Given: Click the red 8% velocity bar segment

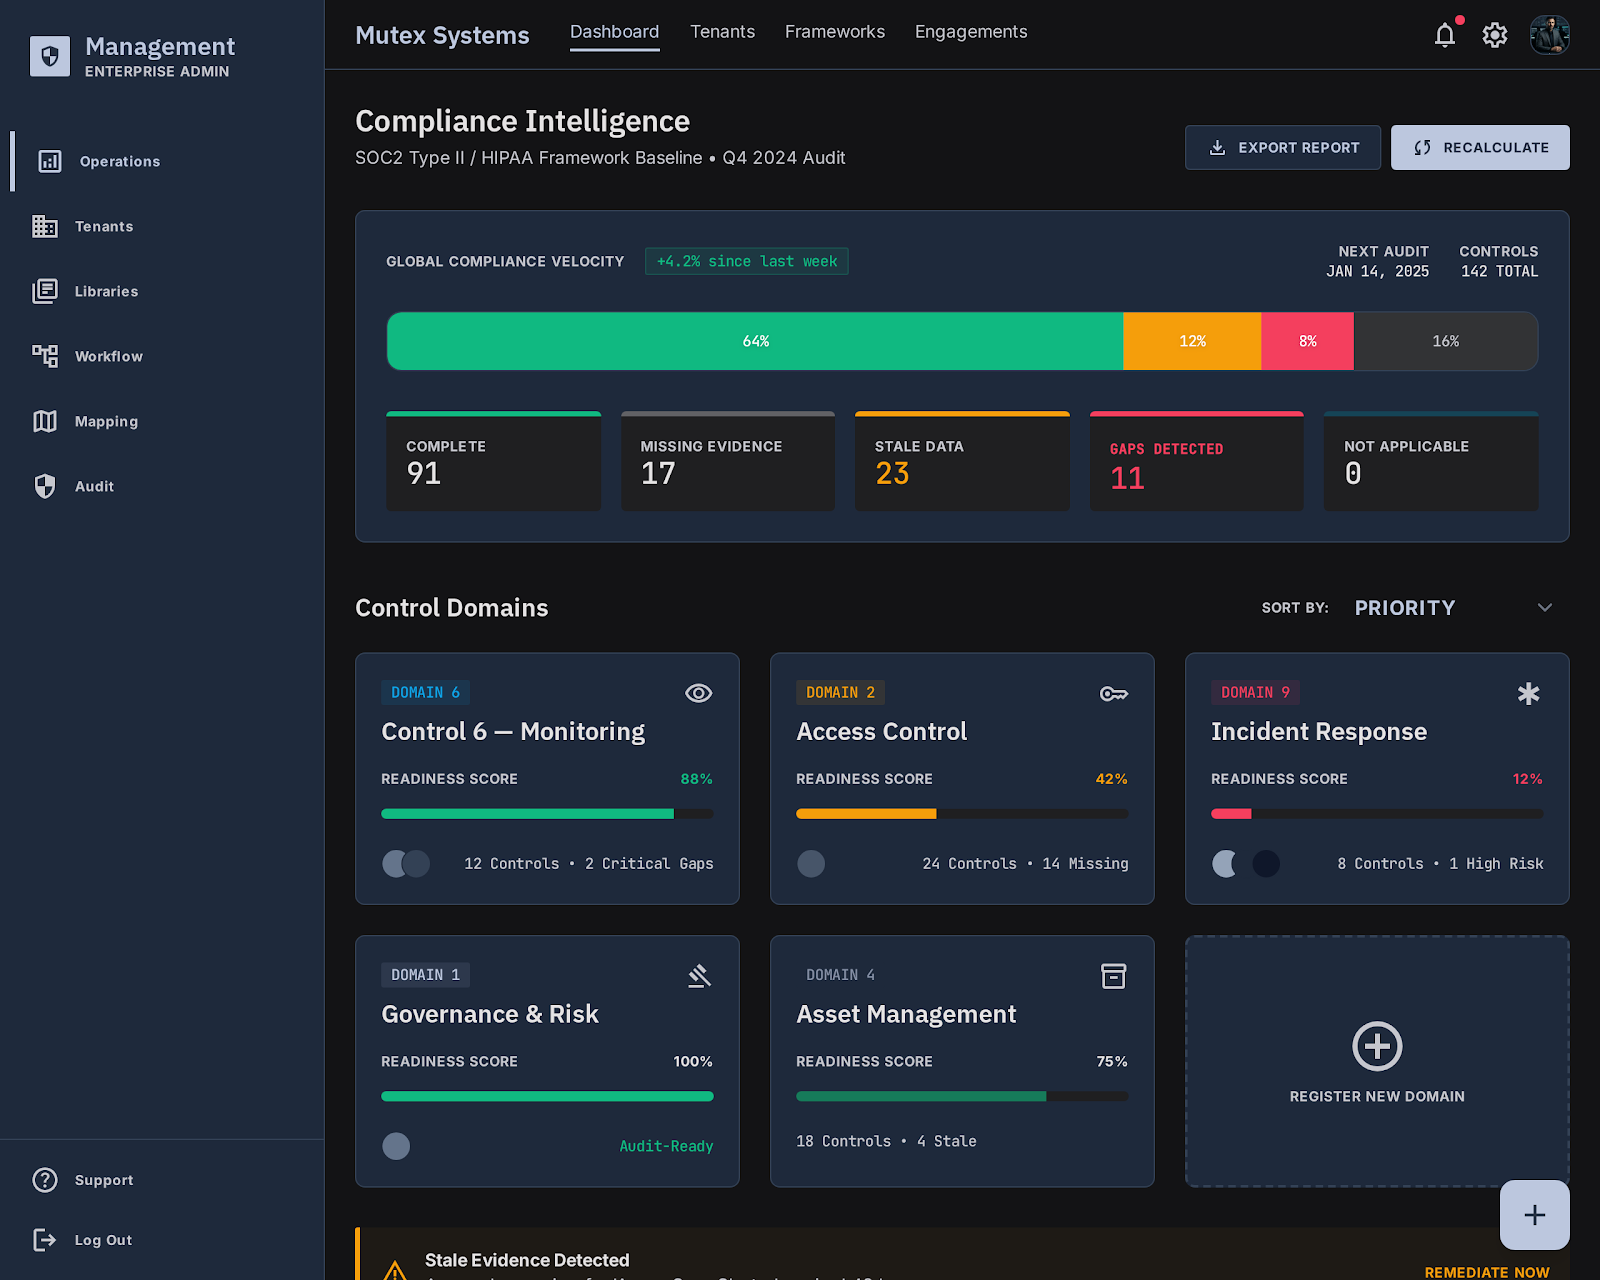Looking at the screenshot, I should click(1307, 341).
